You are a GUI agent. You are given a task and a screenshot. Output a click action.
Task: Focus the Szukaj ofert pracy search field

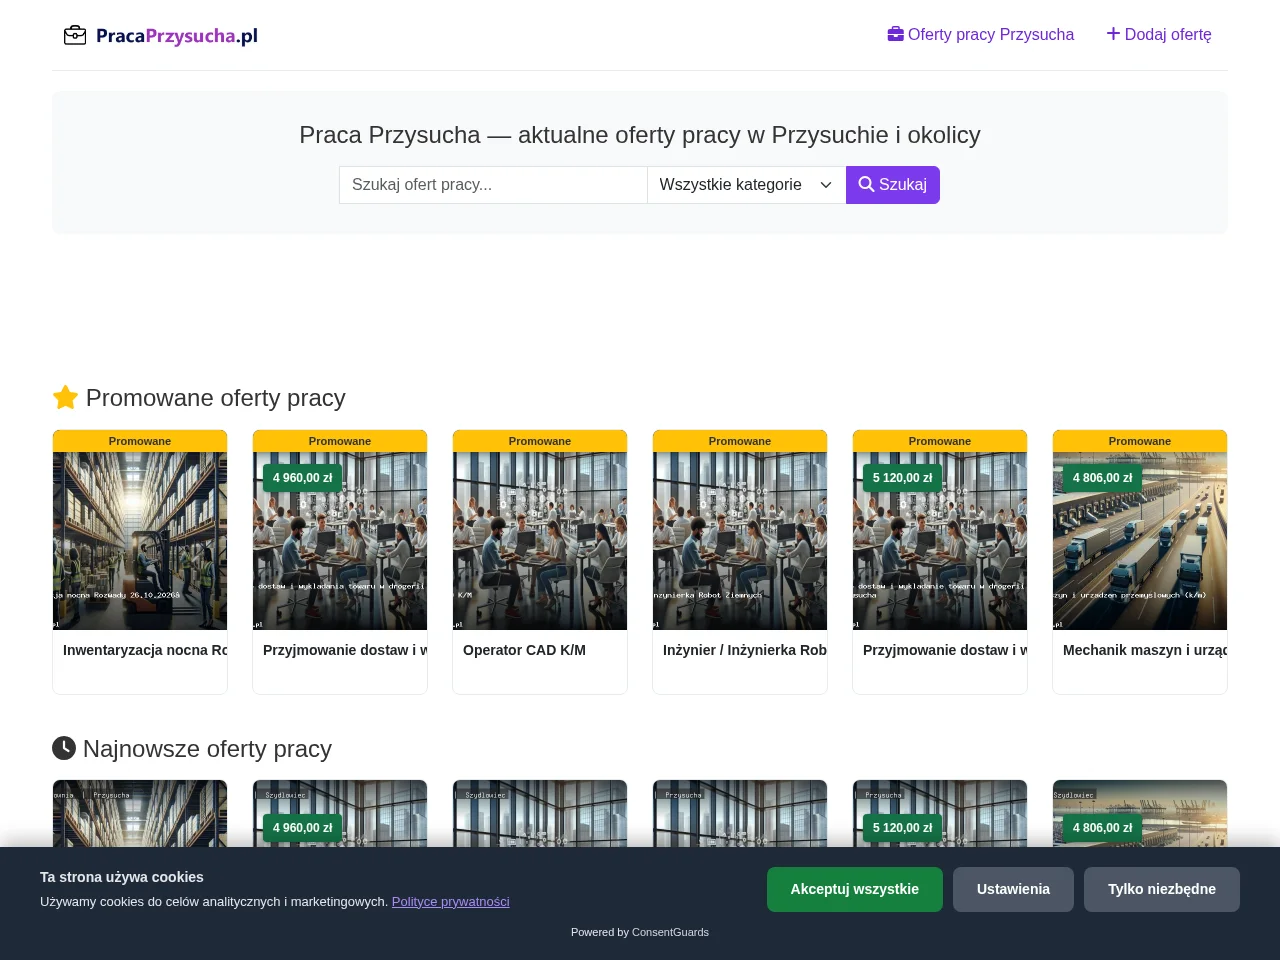[x=493, y=185]
